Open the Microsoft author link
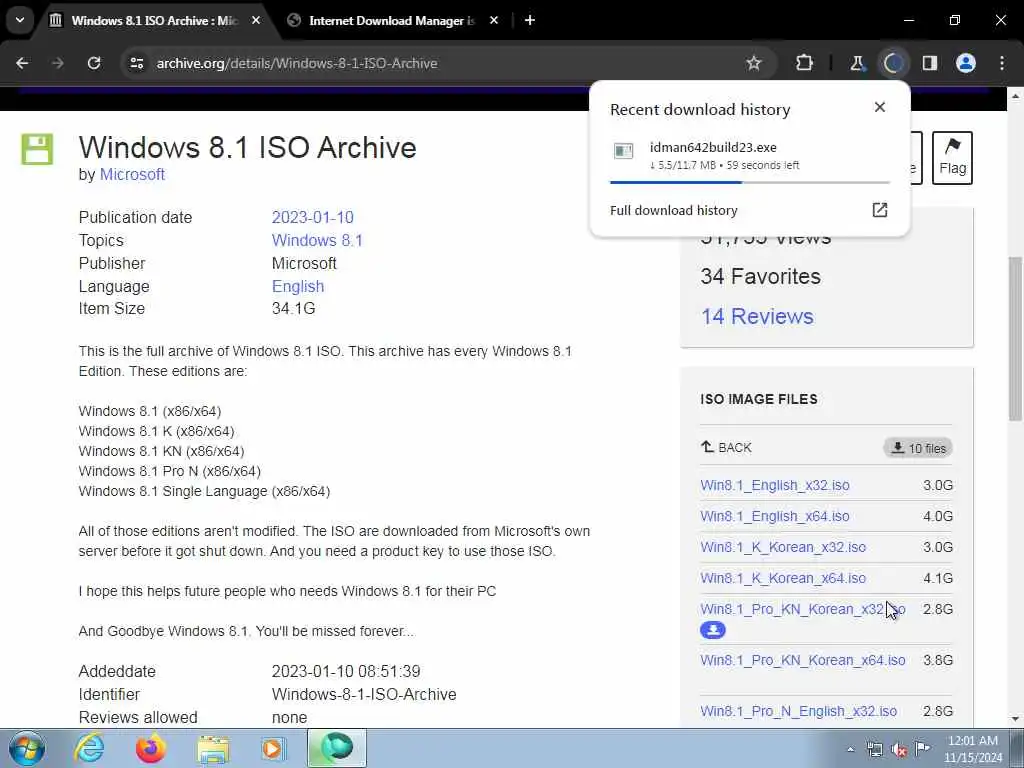 (132, 174)
